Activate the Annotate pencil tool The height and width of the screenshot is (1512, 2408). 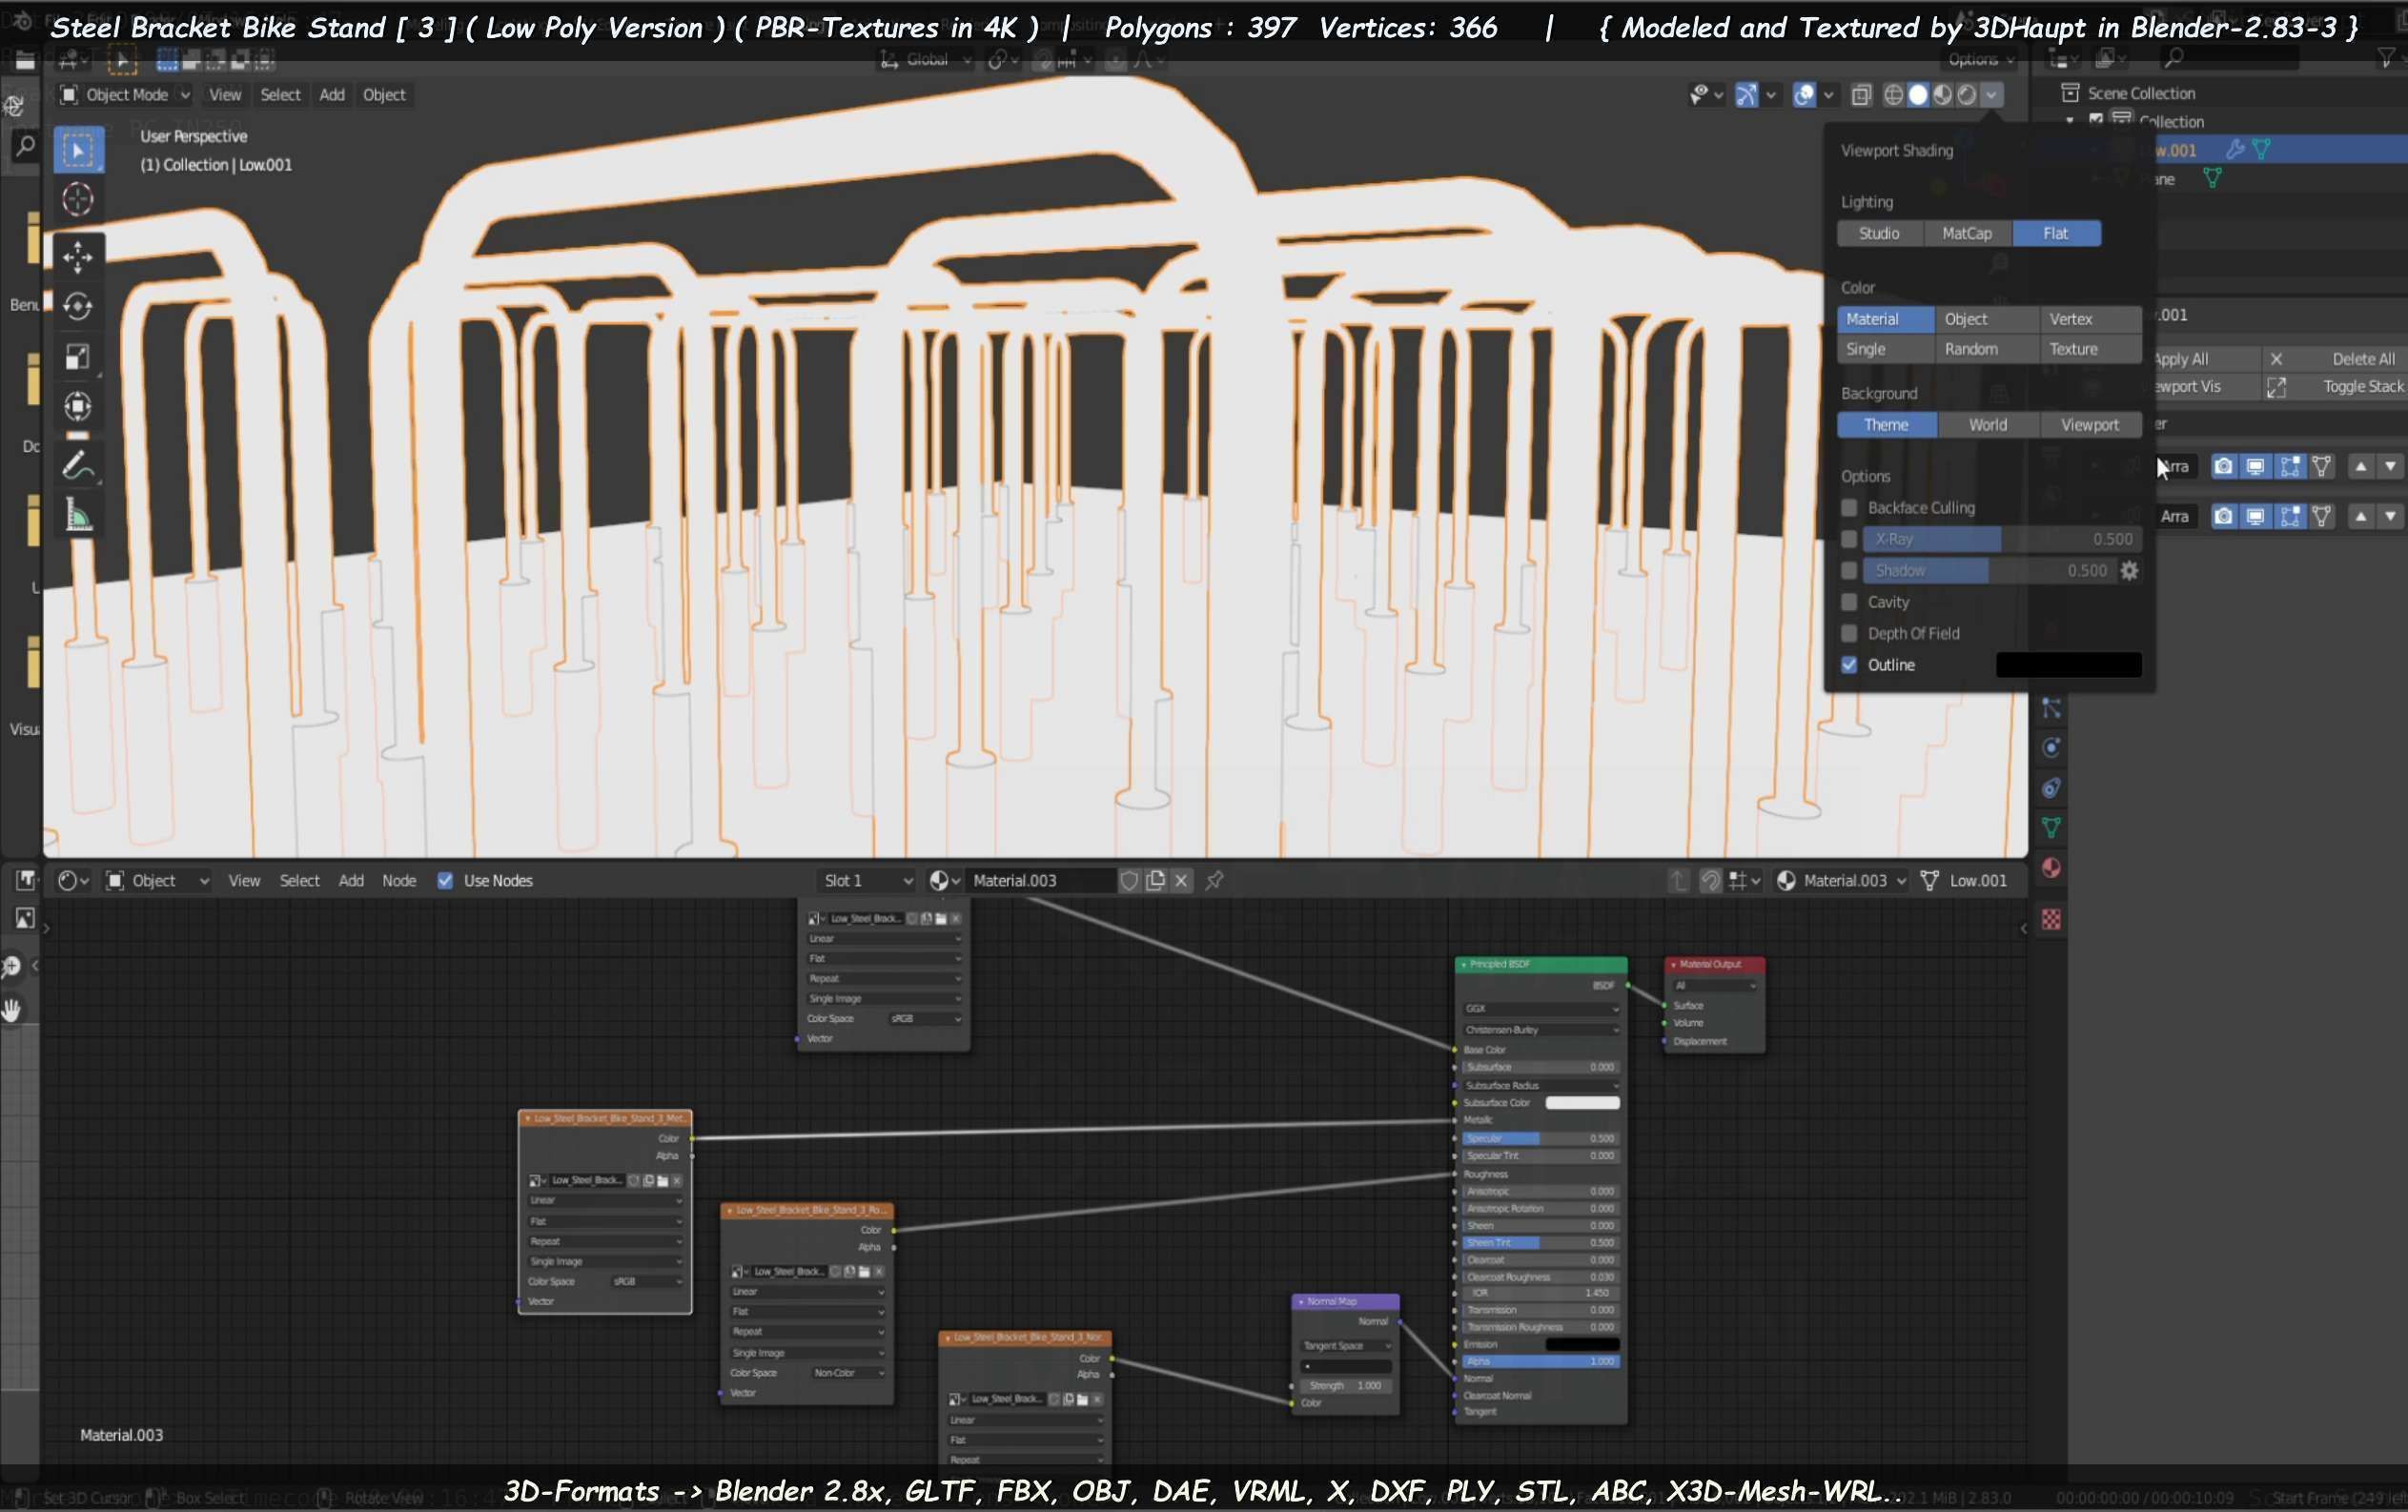pyautogui.click(x=77, y=466)
